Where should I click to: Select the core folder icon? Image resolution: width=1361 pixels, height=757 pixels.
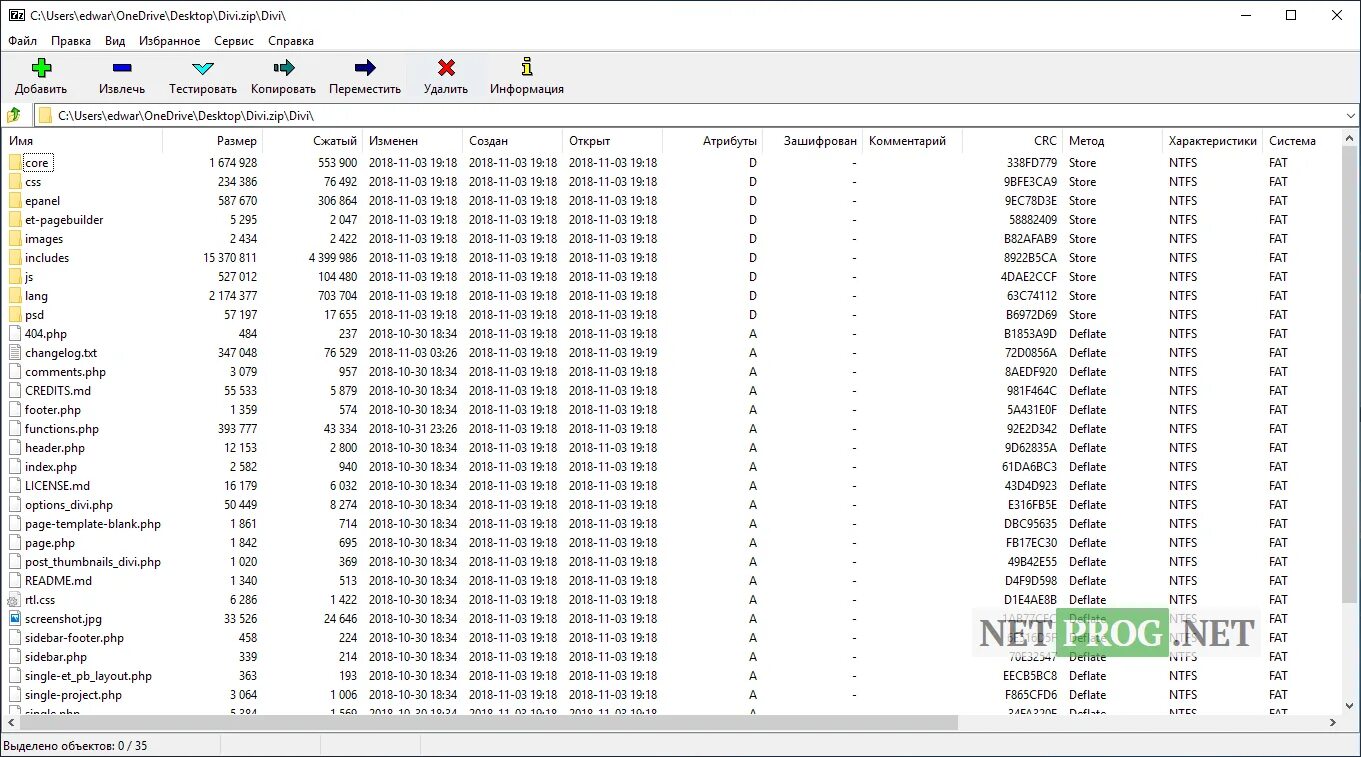(x=15, y=163)
